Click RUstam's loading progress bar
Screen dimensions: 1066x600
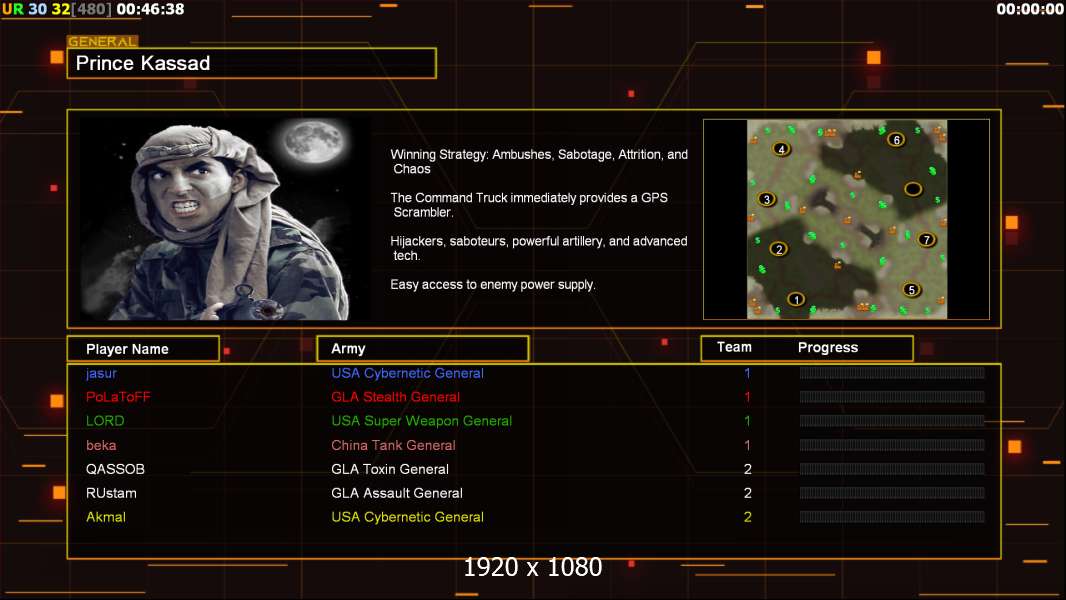pyautogui.click(x=892, y=493)
